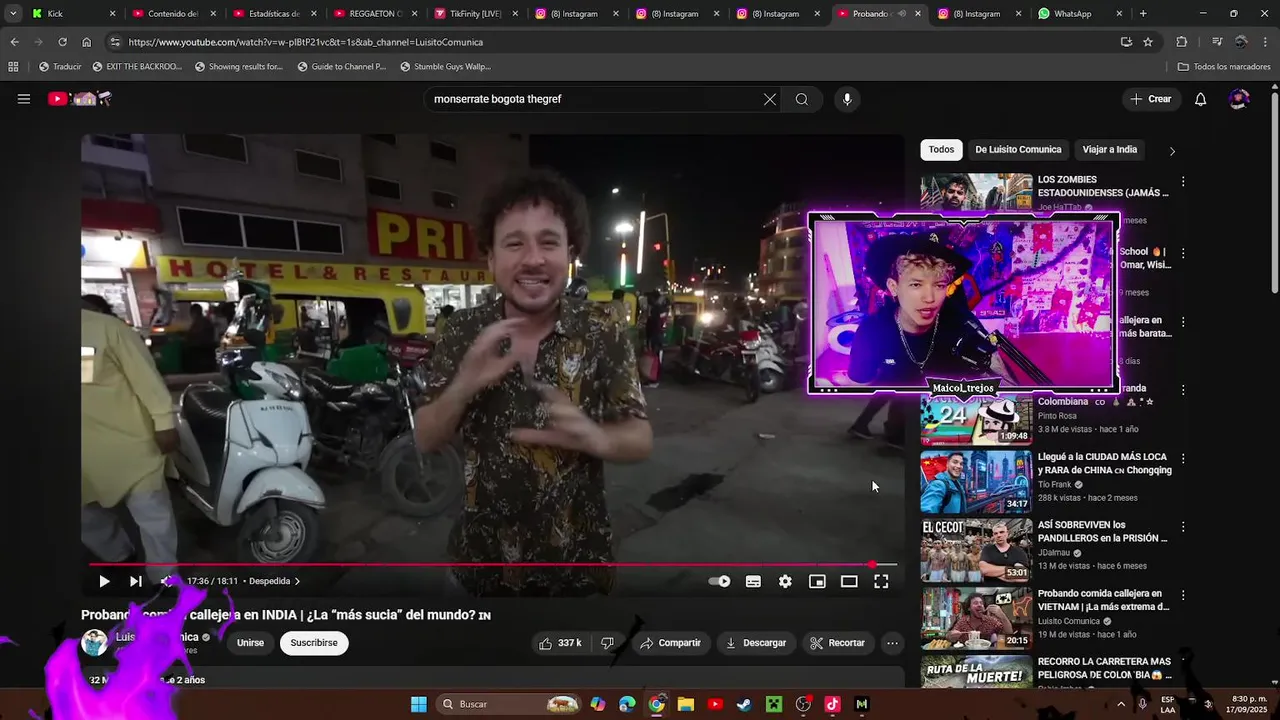The image size is (1280, 720).
Task: Mute the video with the volume icon
Action: click(168, 581)
